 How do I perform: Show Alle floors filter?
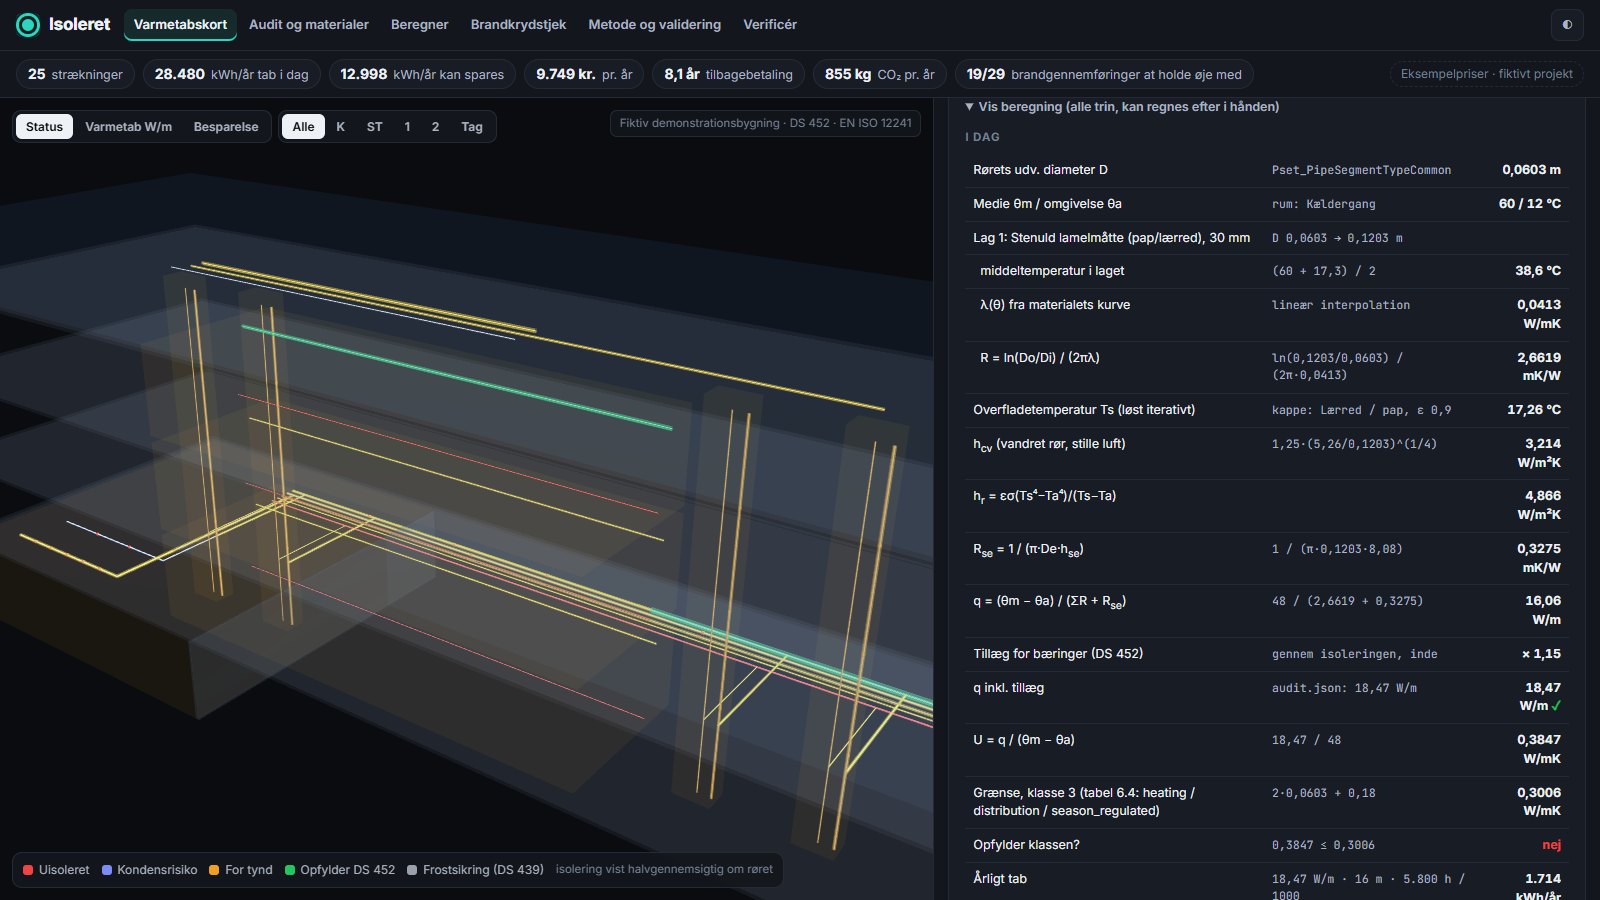pos(303,127)
